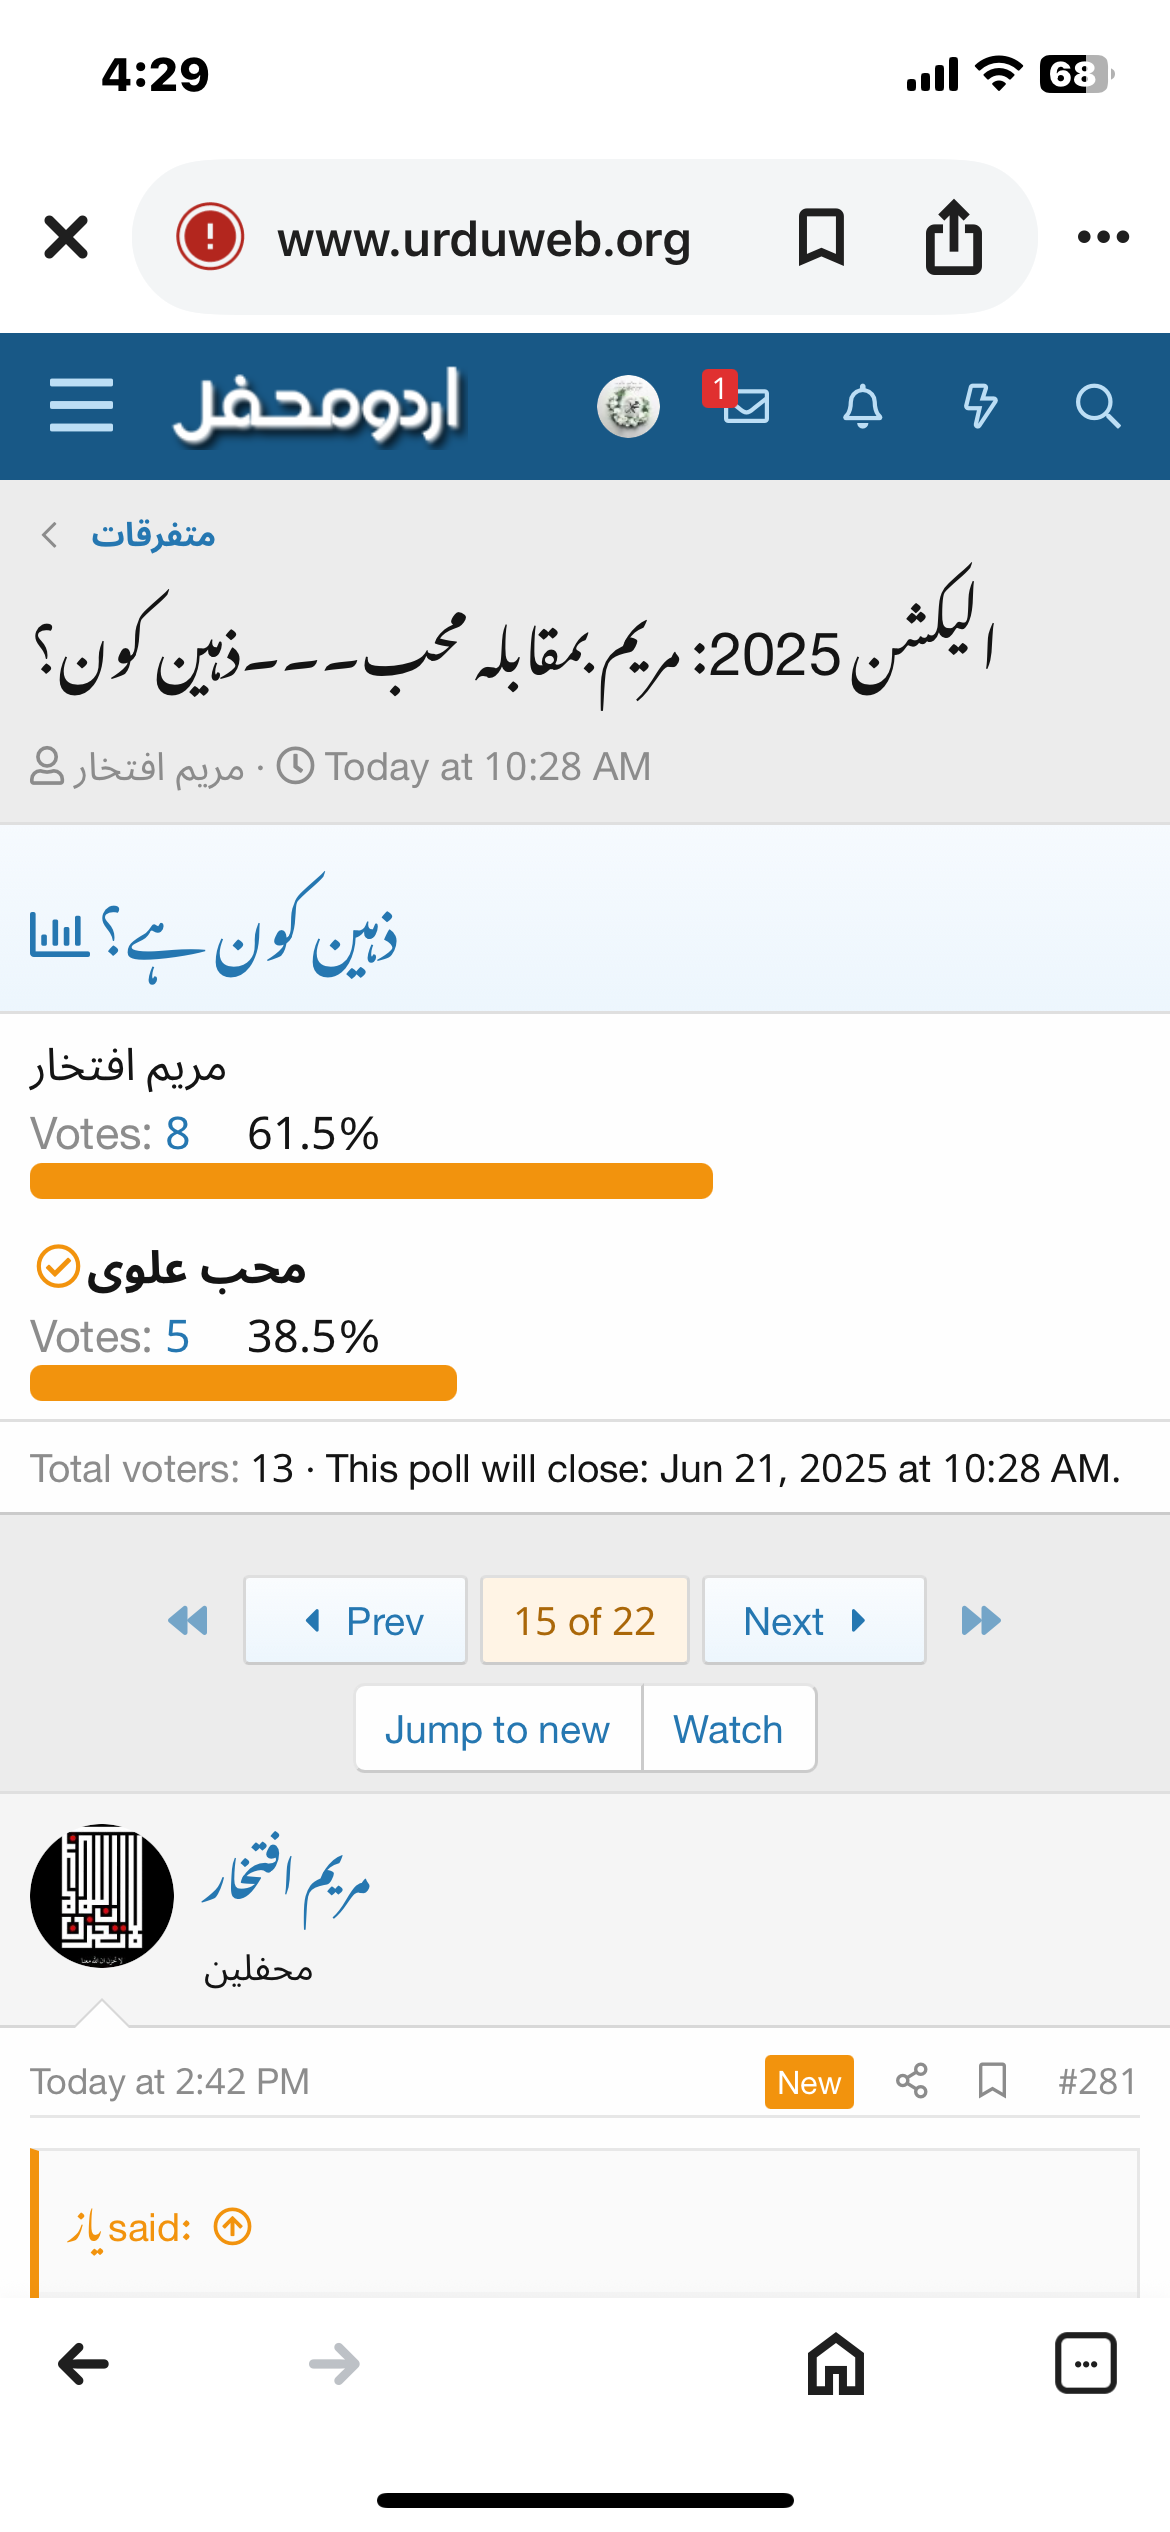Image resolution: width=1170 pixels, height=2532 pixels.
Task: Go to Next page of thread
Action: click(814, 1621)
